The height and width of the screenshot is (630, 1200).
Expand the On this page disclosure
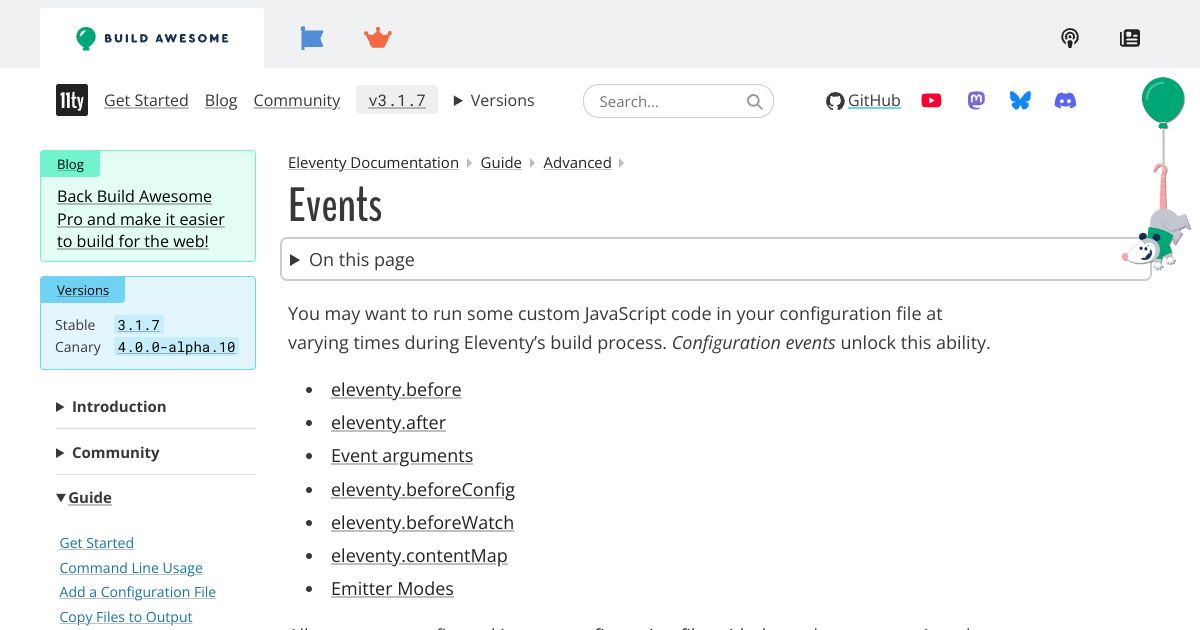[716, 259]
